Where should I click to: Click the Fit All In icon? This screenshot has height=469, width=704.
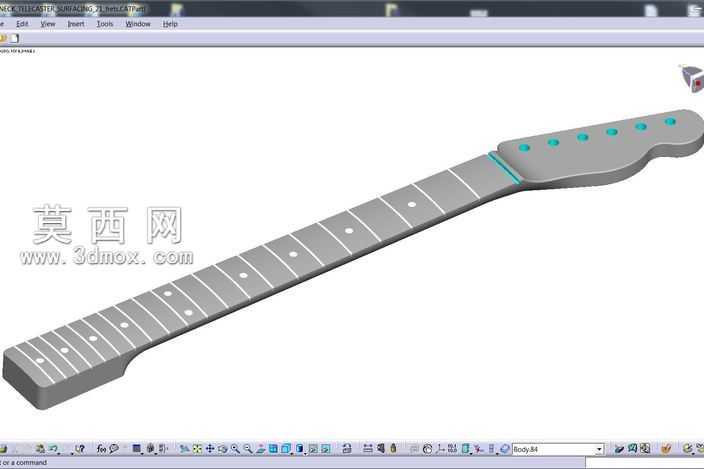click(197, 448)
